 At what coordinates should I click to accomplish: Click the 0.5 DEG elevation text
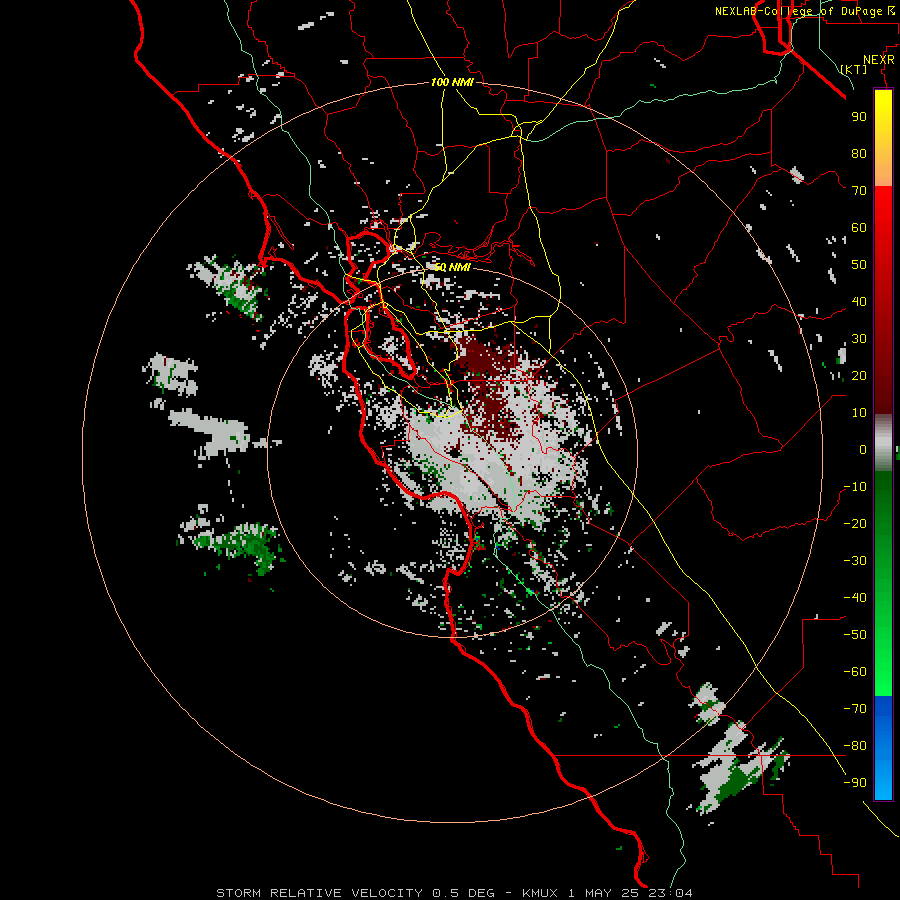pyautogui.click(x=463, y=893)
